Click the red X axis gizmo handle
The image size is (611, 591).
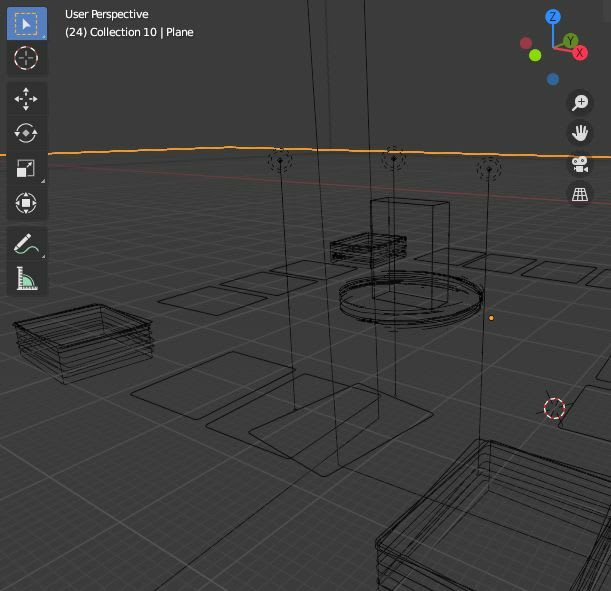(580, 53)
